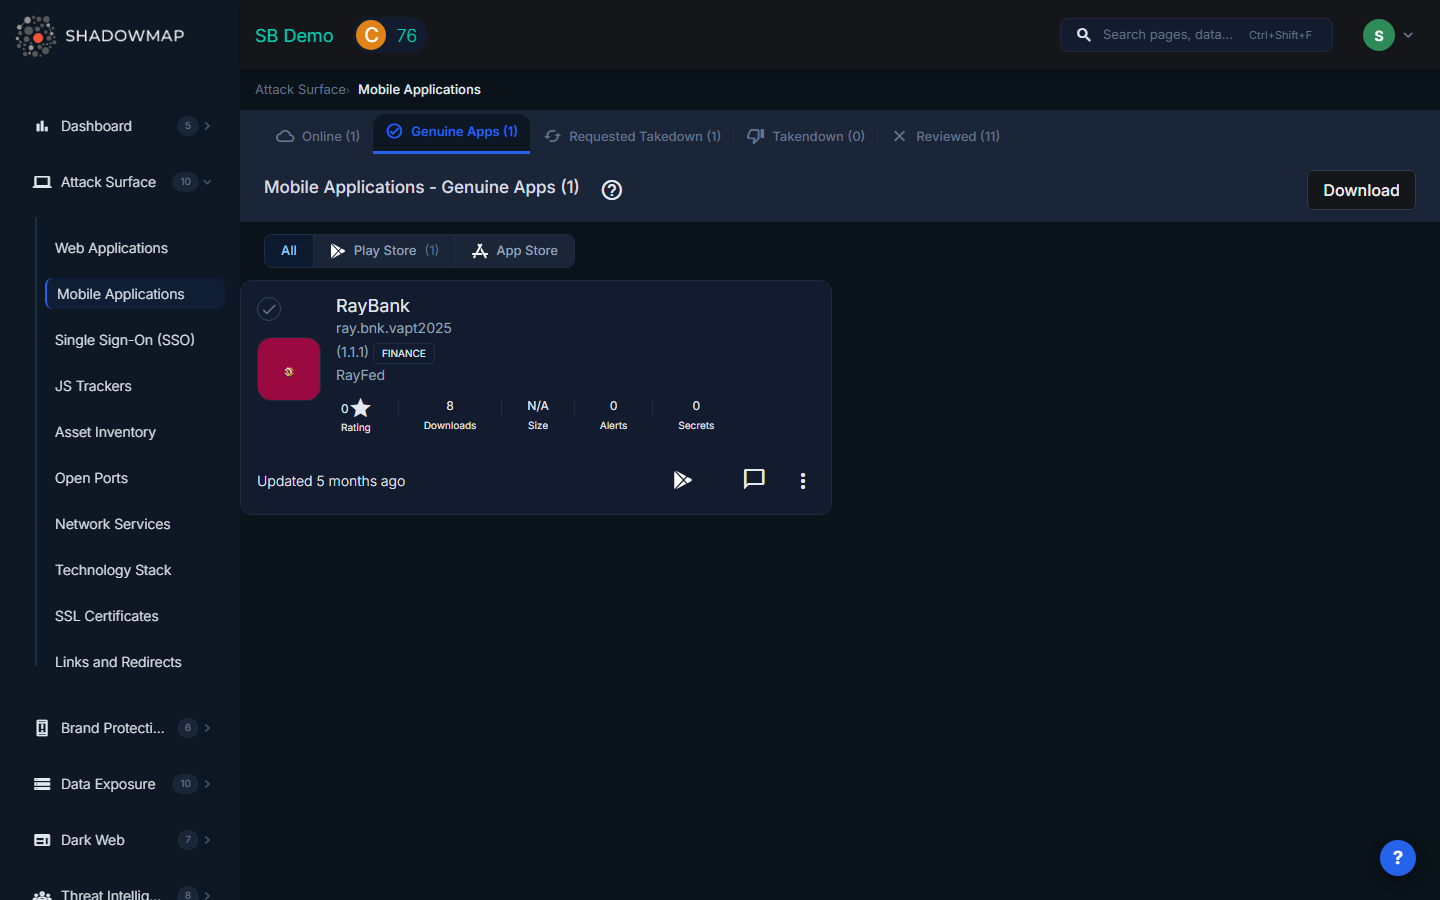Click the Download button

click(1360, 190)
